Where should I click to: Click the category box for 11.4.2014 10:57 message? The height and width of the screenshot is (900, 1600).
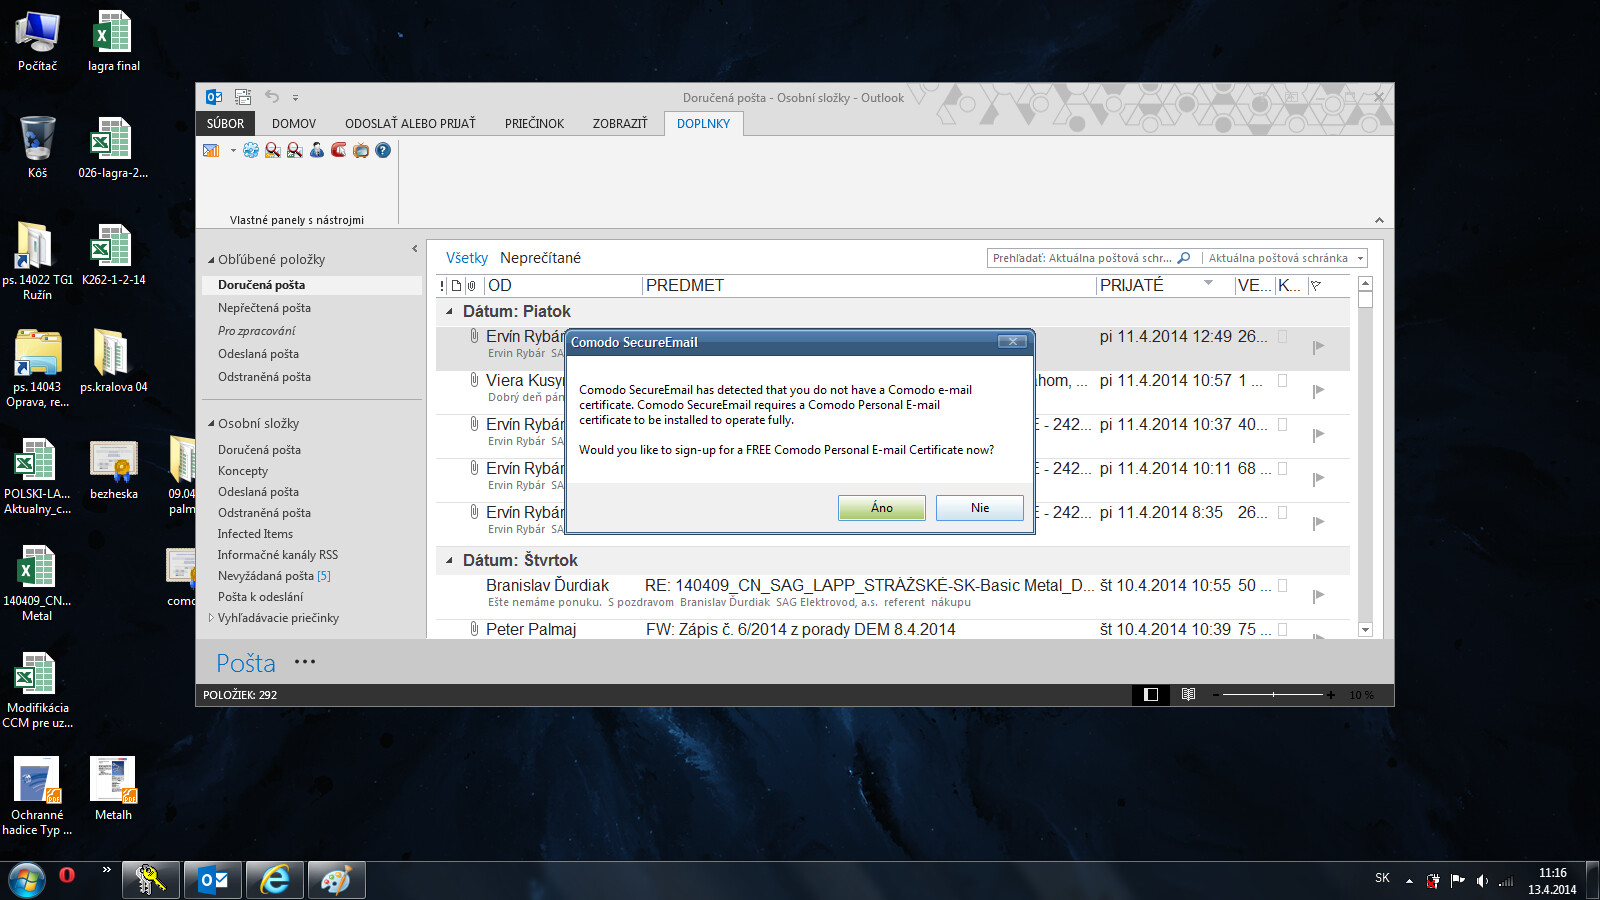pos(1283,381)
